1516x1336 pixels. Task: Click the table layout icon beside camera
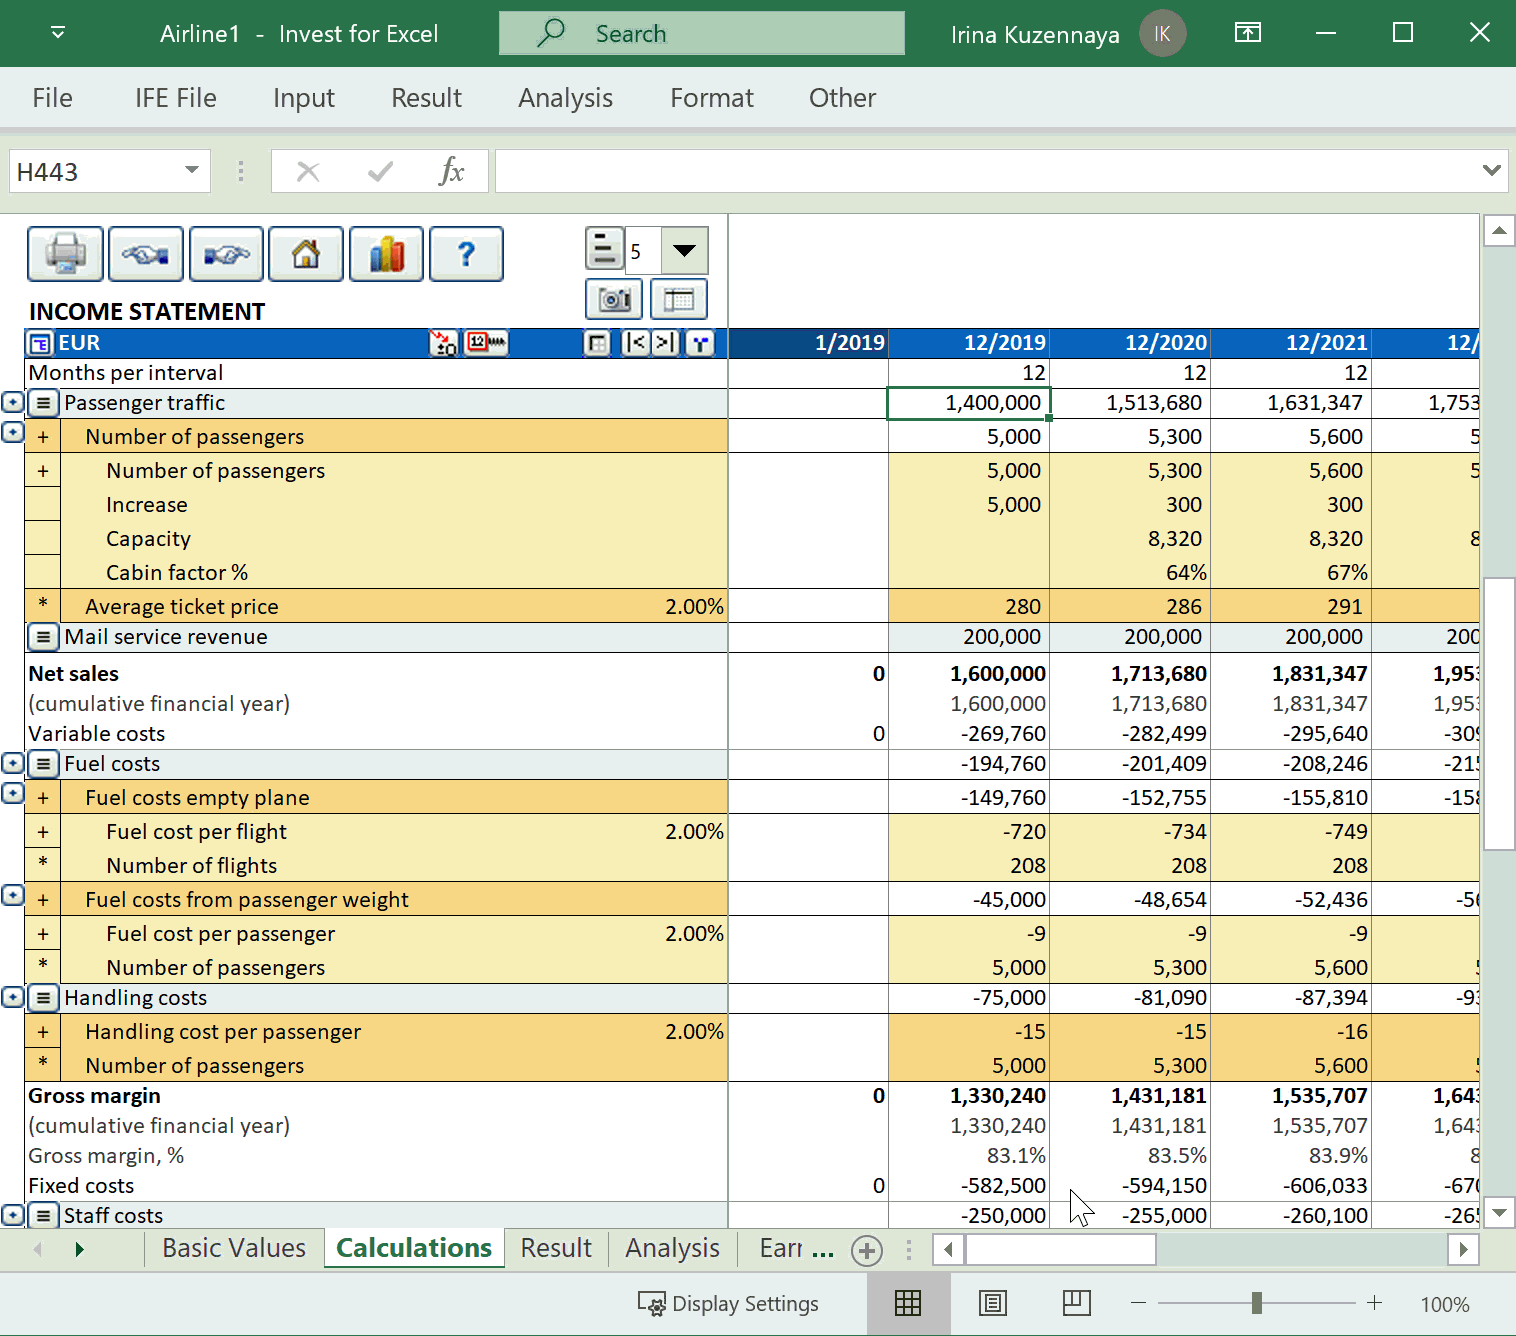(x=679, y=298)
